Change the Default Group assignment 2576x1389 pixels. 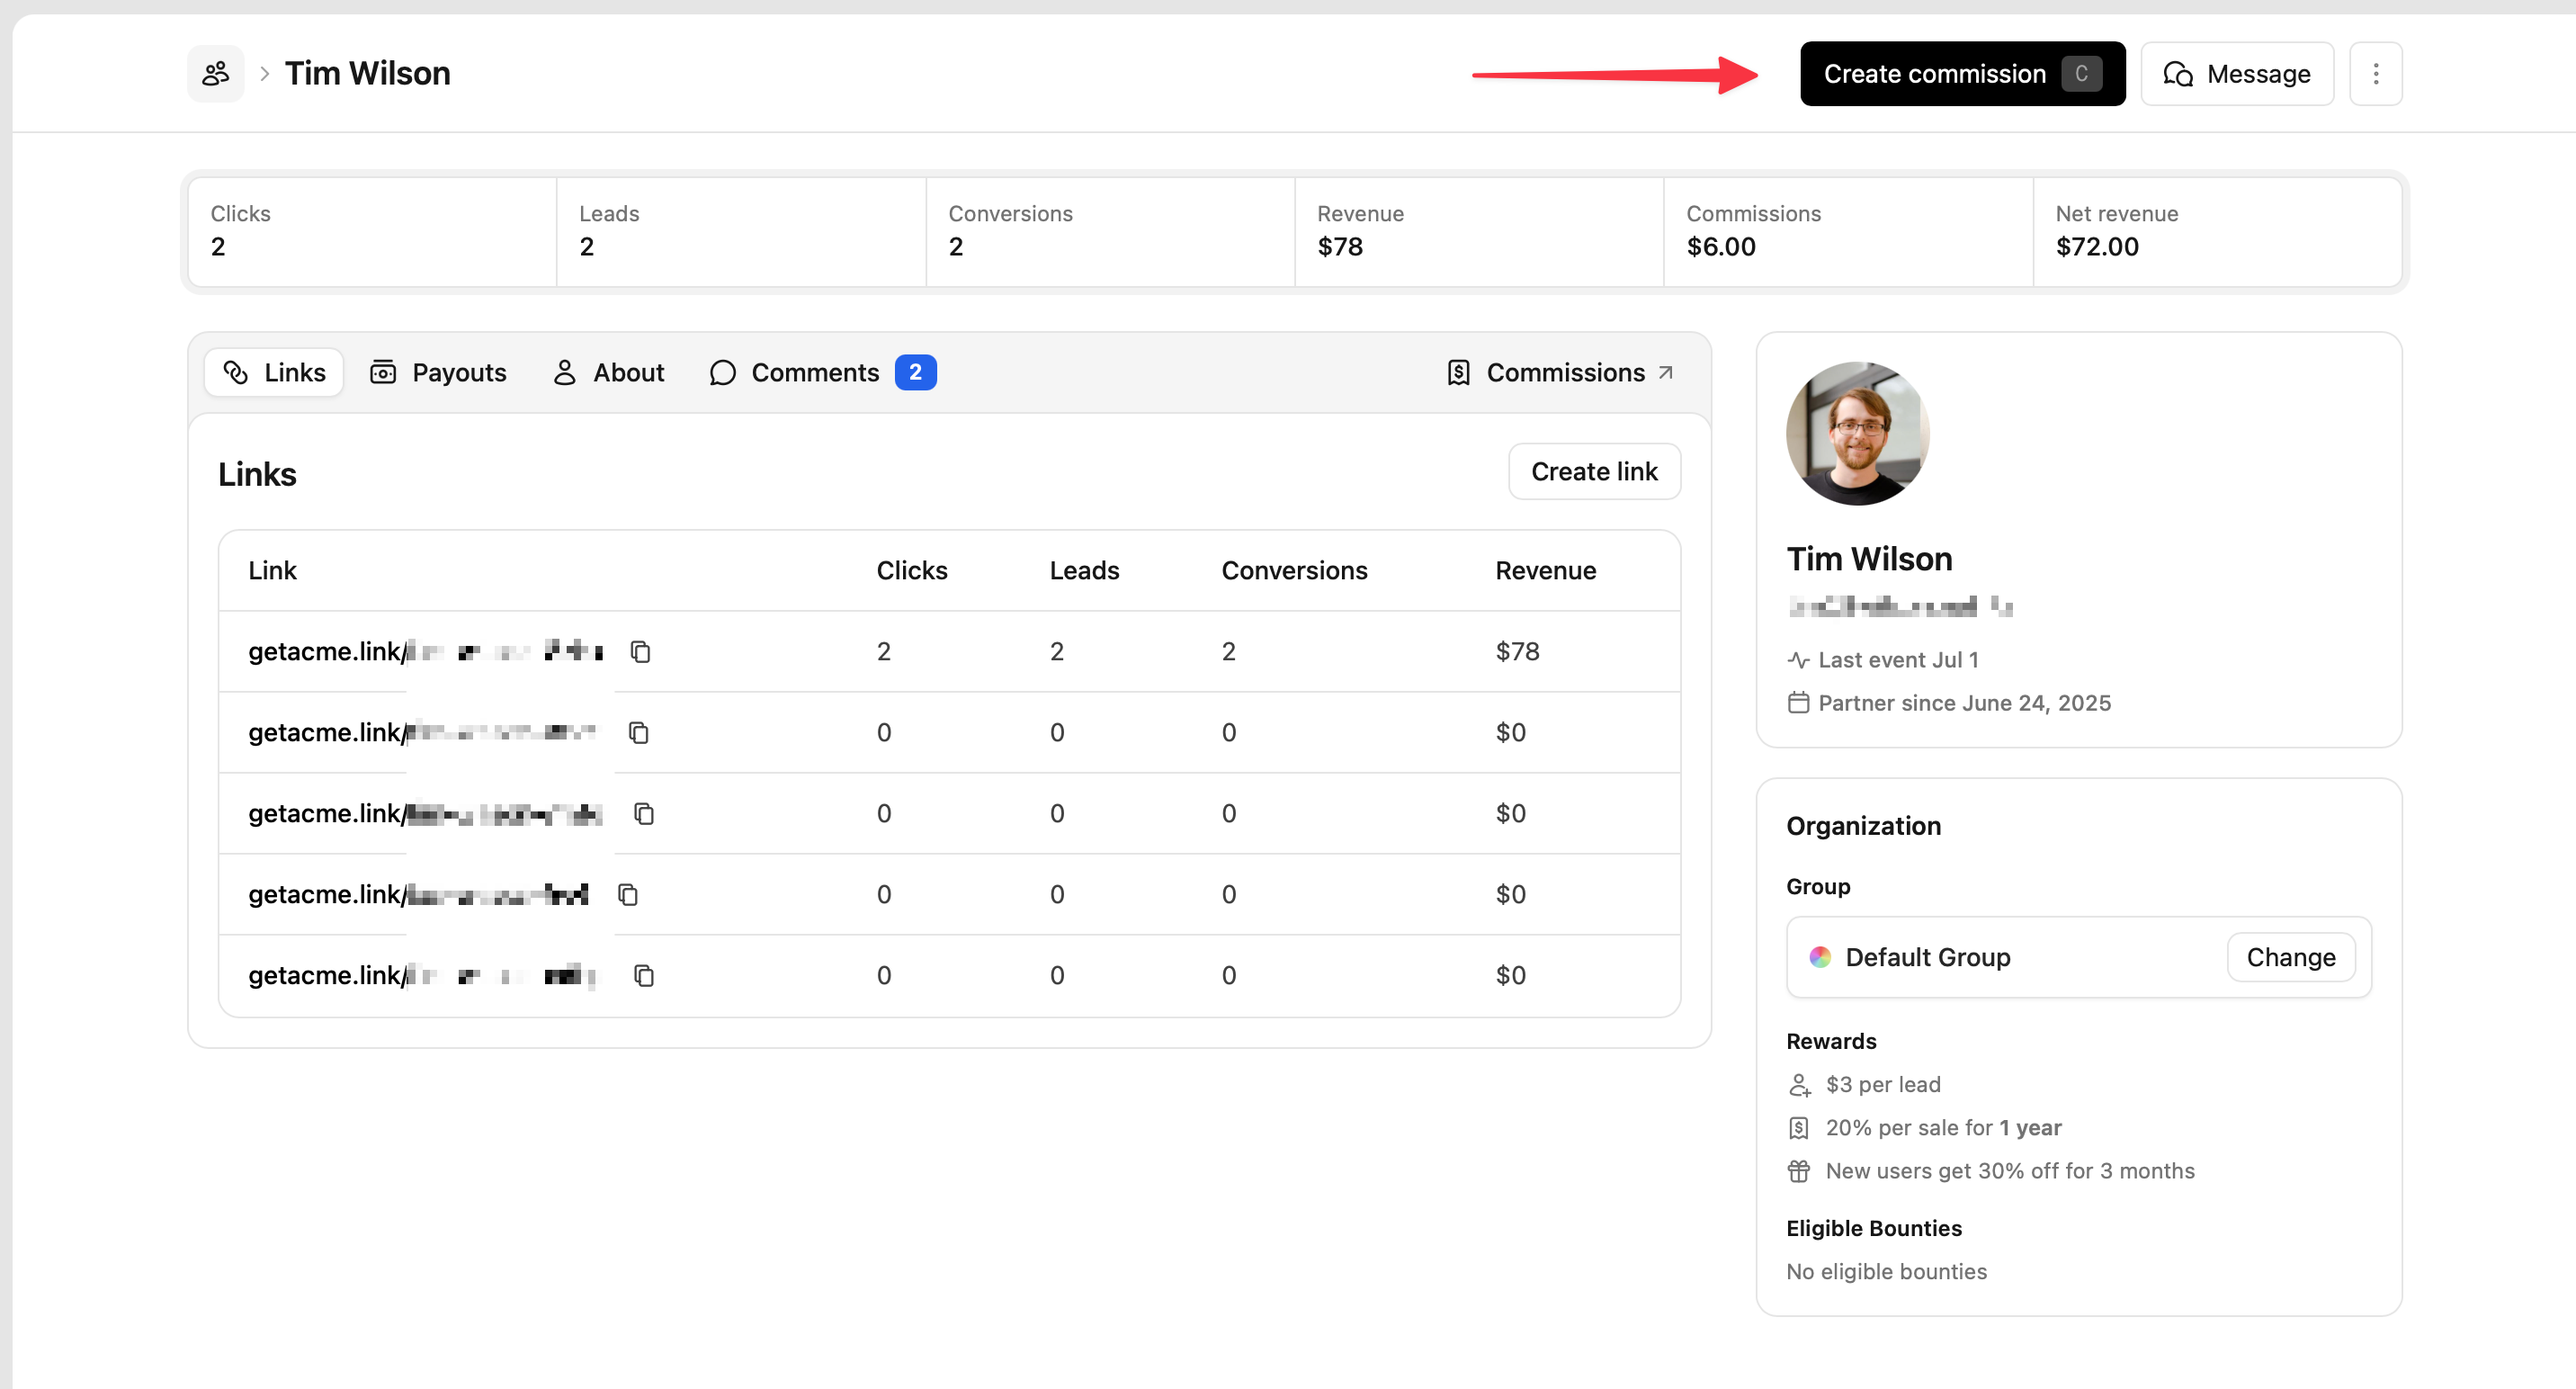[x=2289, y=957]
